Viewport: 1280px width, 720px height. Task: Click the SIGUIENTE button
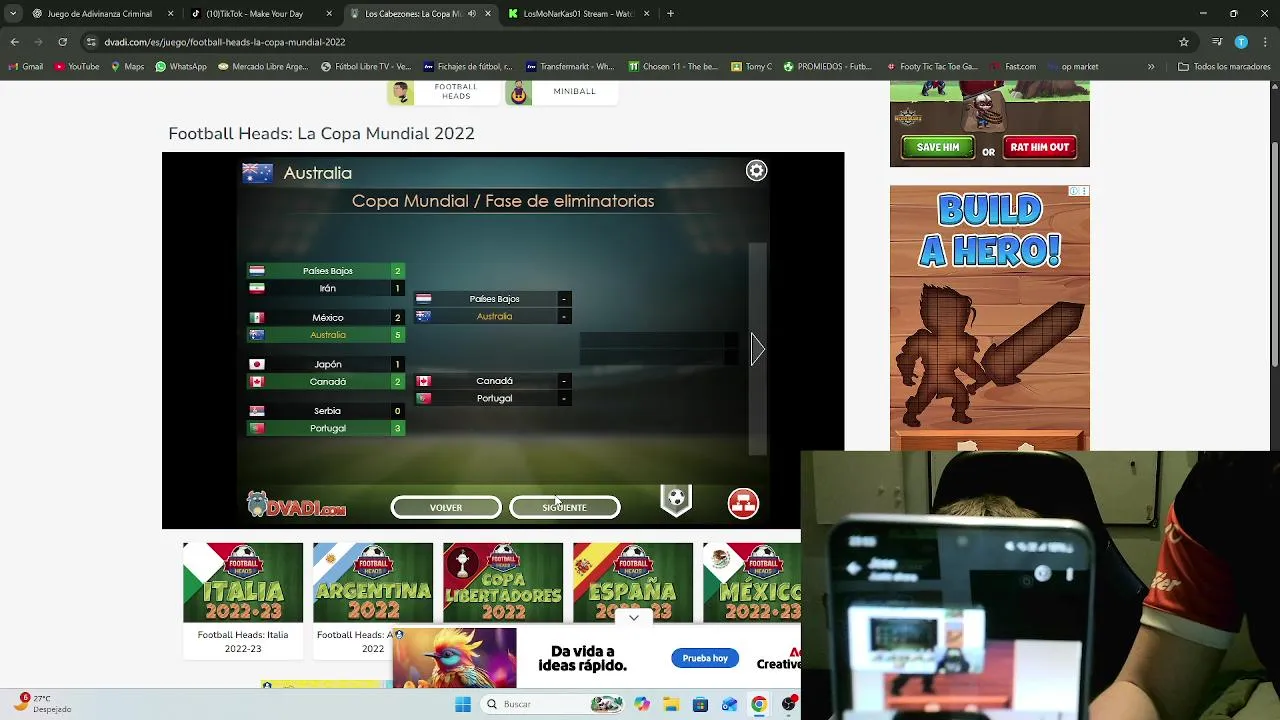coord(565,508)
